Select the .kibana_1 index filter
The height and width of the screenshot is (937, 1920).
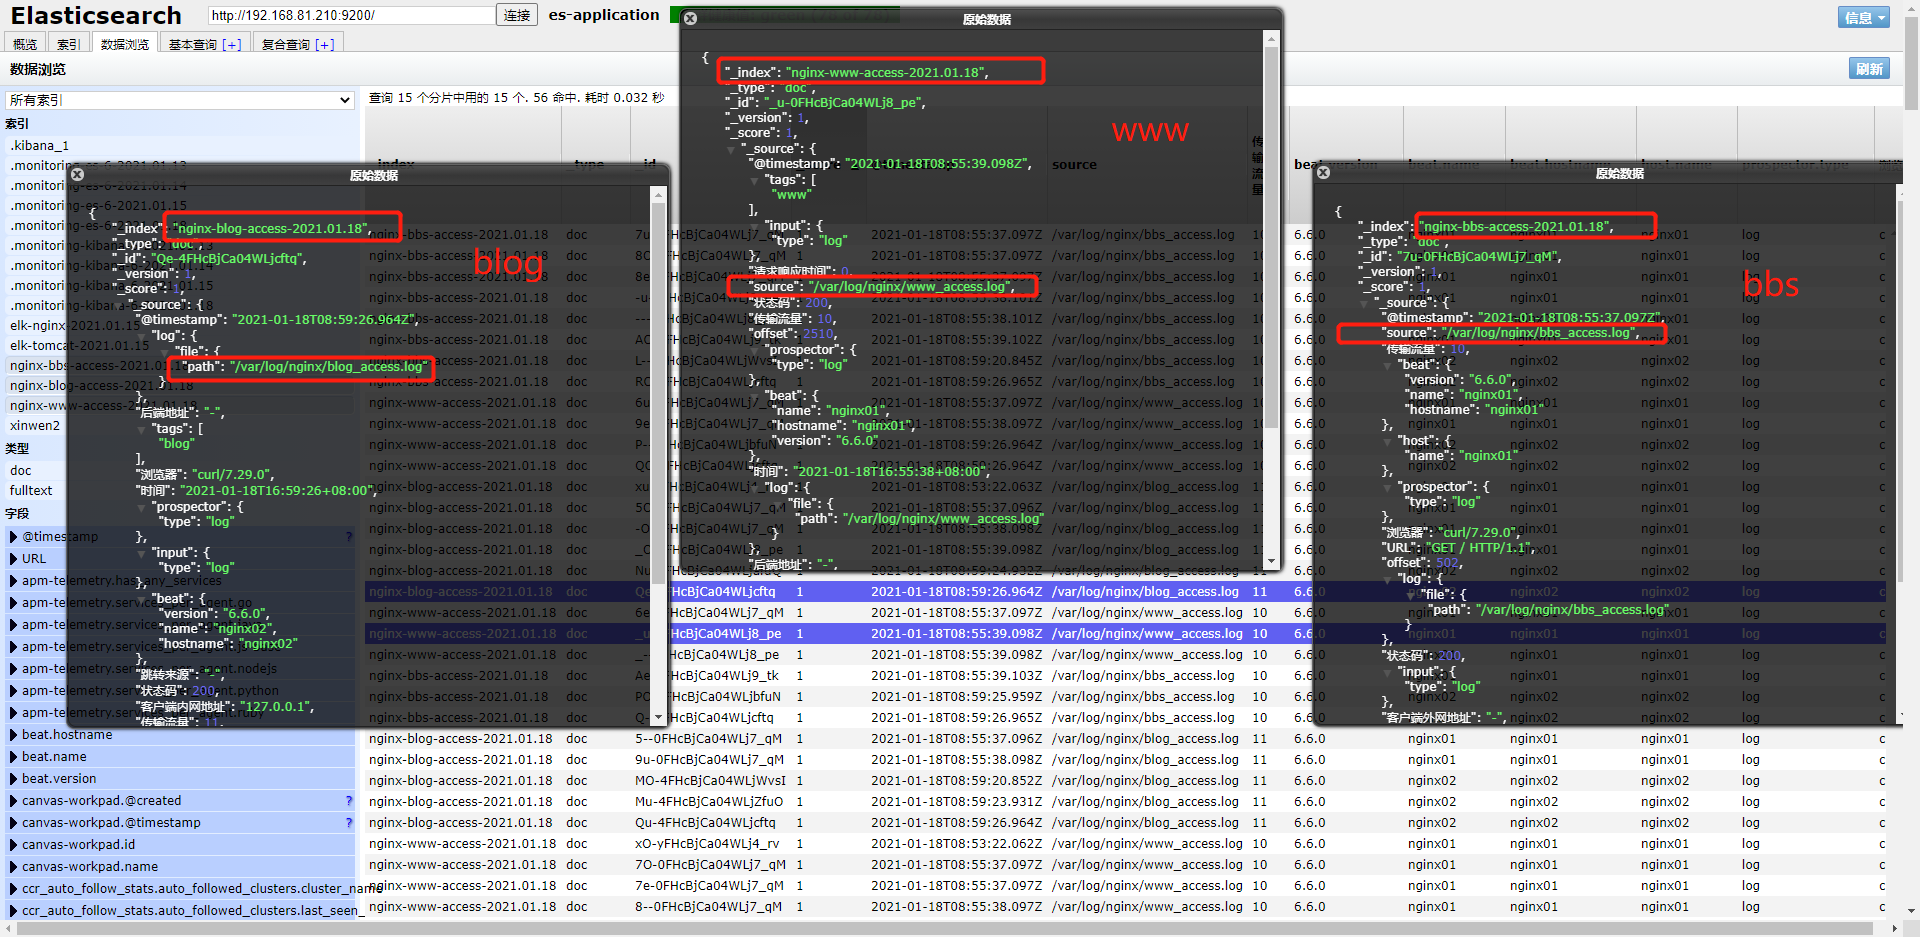[x=40, y=146]
